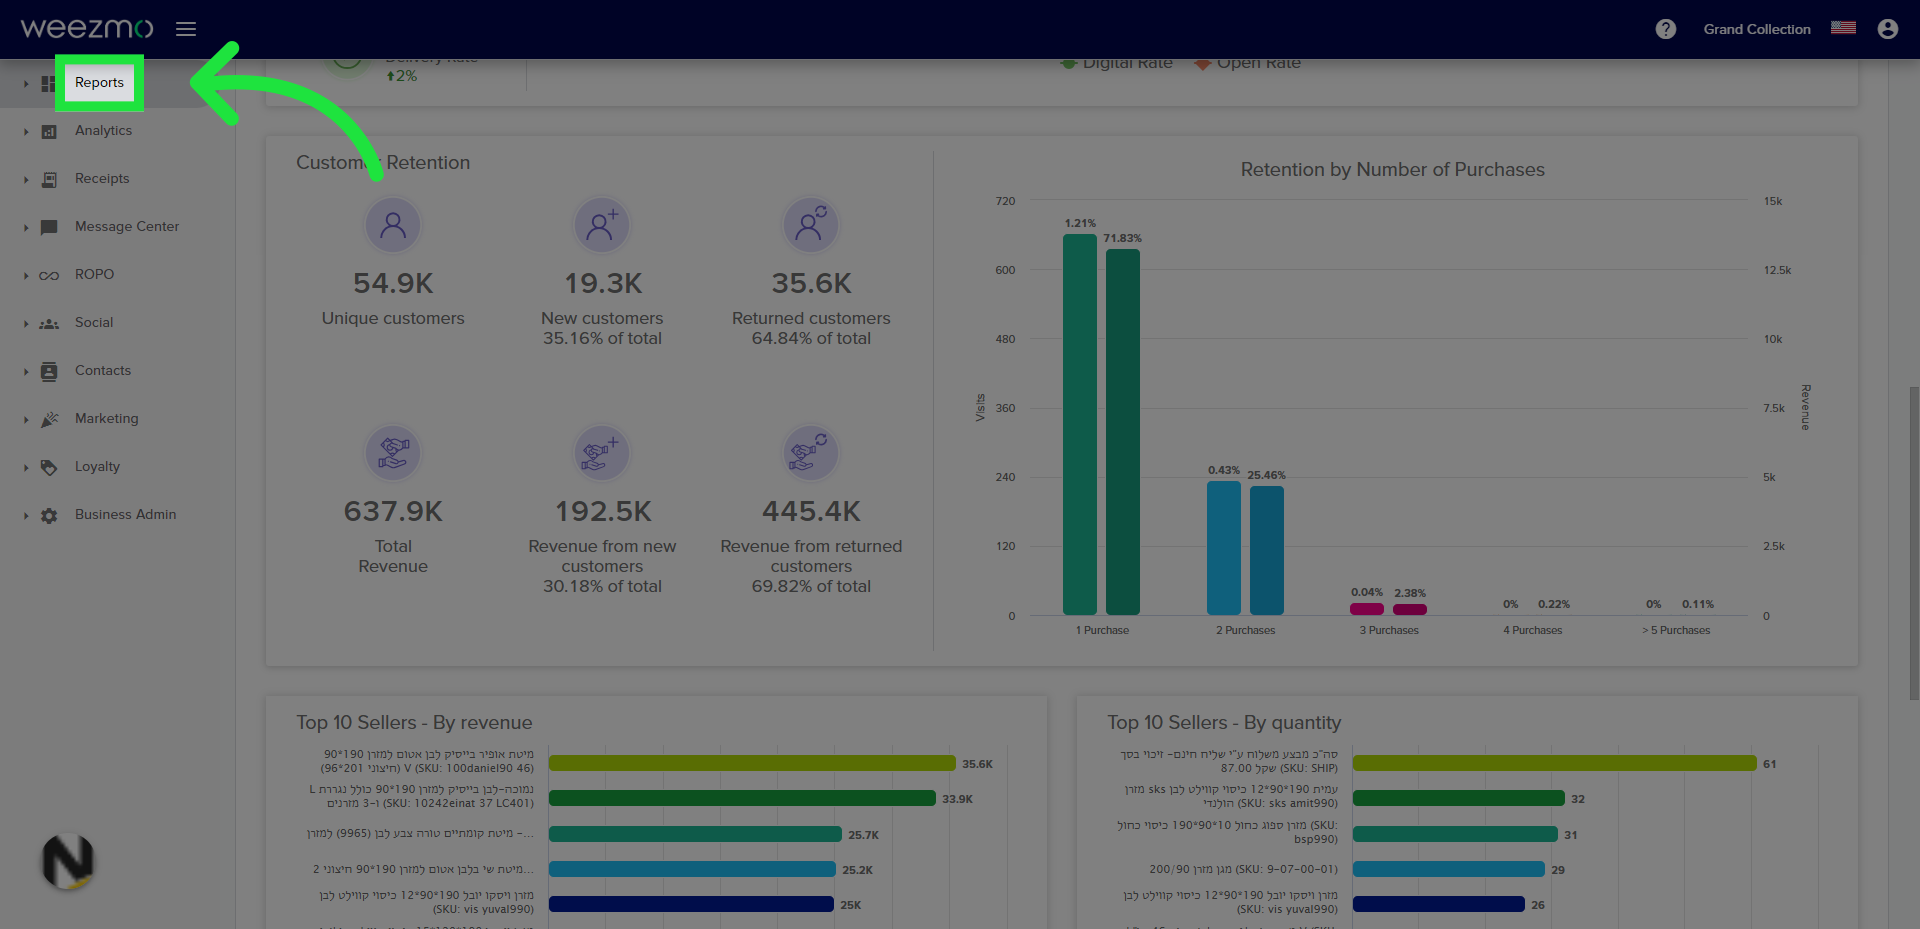This screenshot has height=929, width=1920.
Task: Click the 3 Purchases 2.38% revenue bar
Action: [x=1410, y=609]
